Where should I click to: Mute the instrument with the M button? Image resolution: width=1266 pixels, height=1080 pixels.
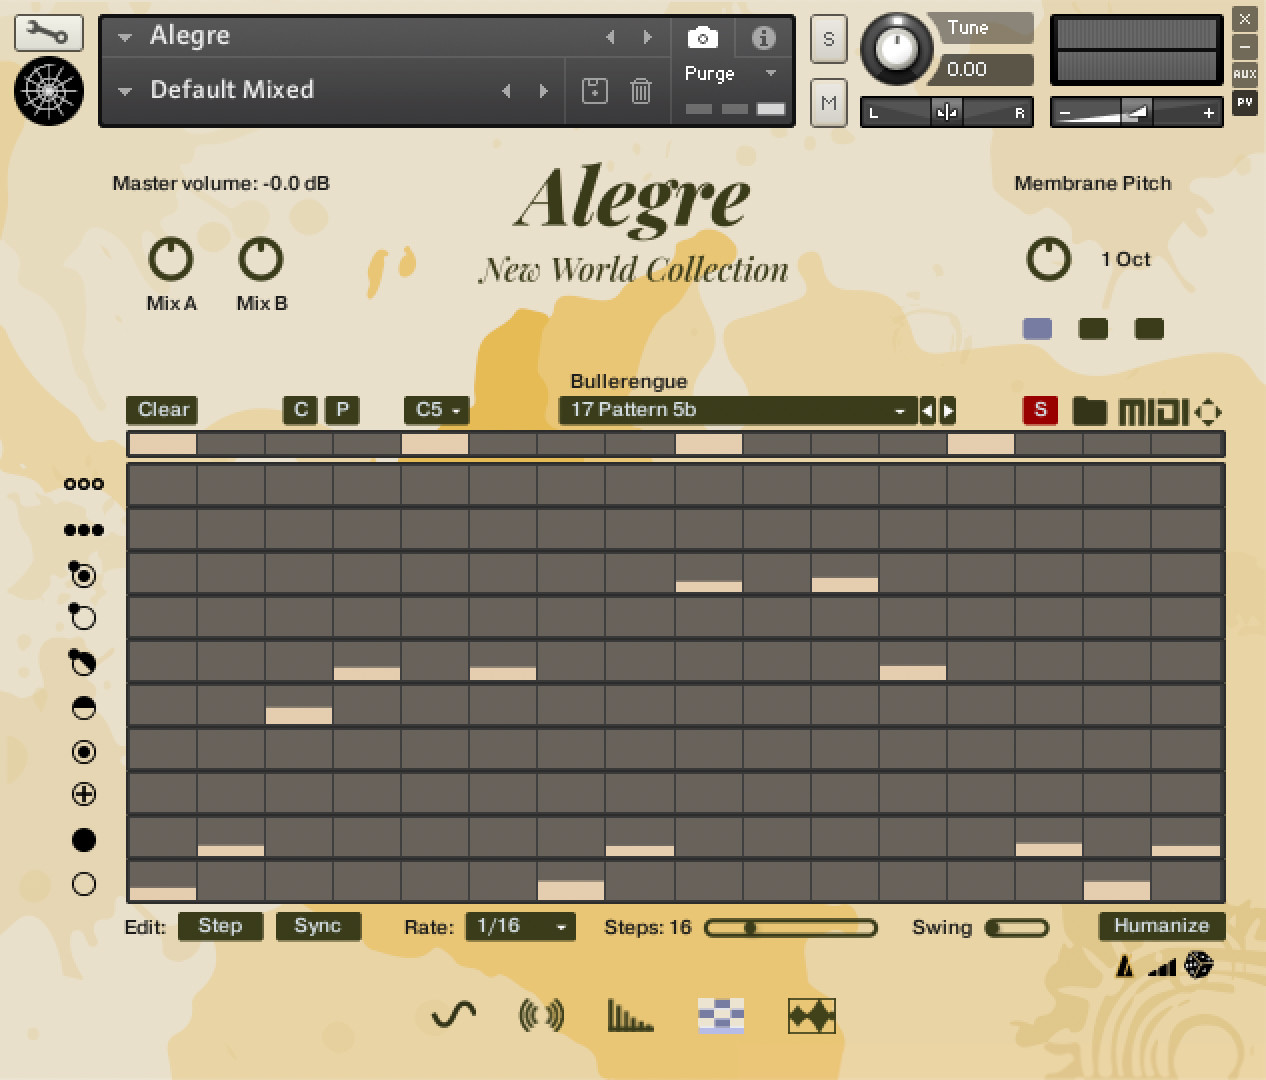828,103
